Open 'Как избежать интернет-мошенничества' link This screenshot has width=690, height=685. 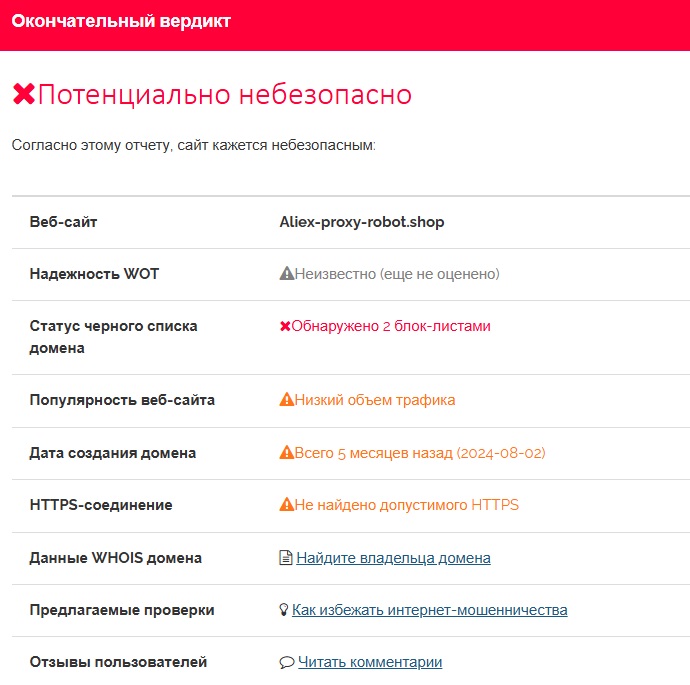[x=429, y=610]
